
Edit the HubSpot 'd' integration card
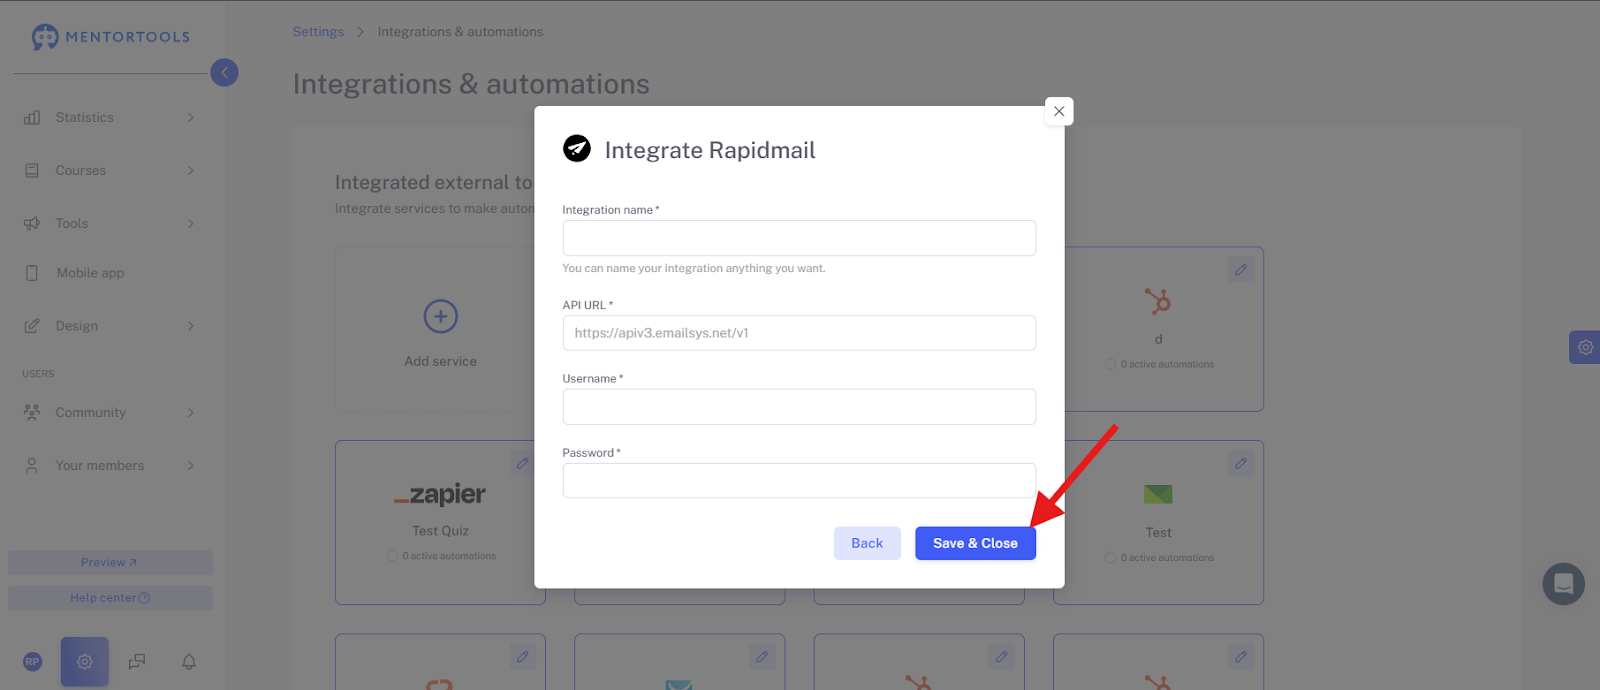(1241, 270)
